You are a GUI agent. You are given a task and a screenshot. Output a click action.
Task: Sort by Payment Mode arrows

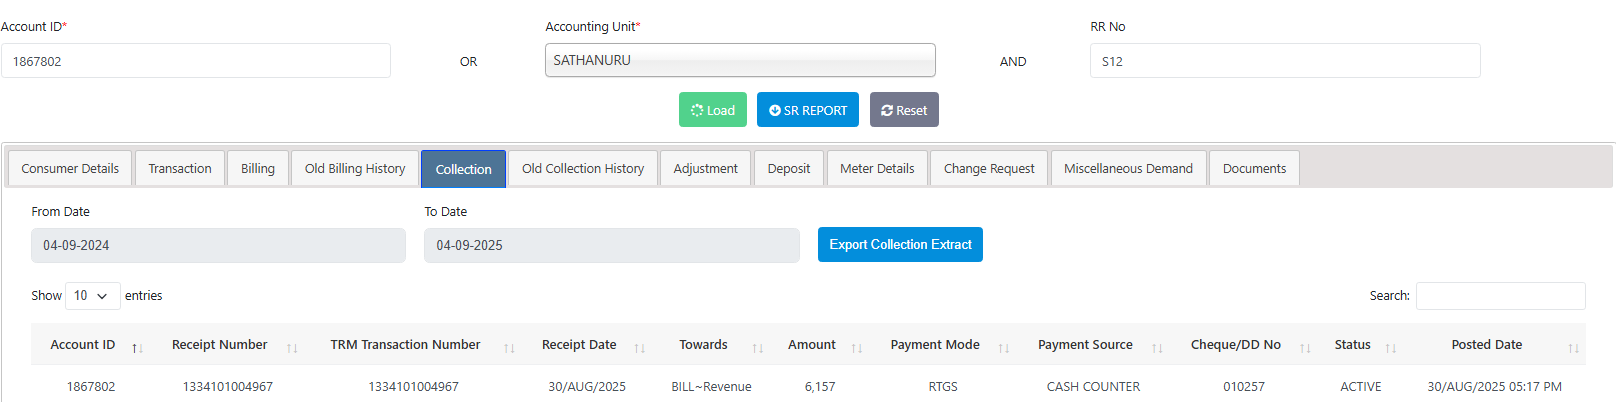pos(1004,347)
